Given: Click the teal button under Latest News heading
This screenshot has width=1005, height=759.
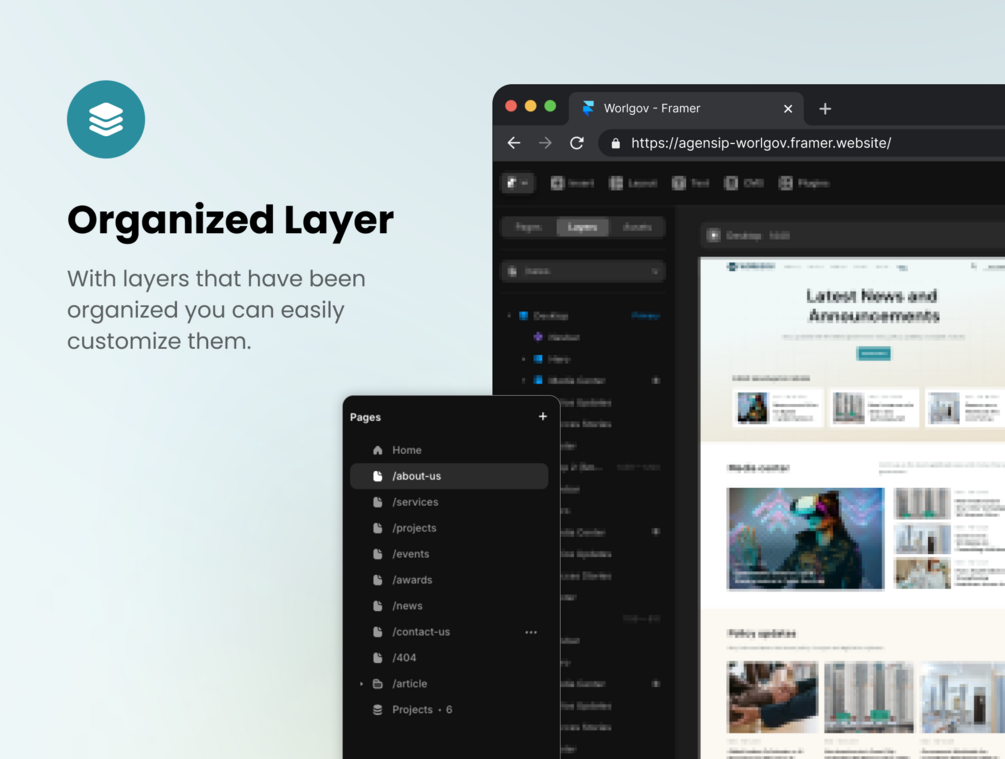Looking at the screenshot, I should pos(873,353).
